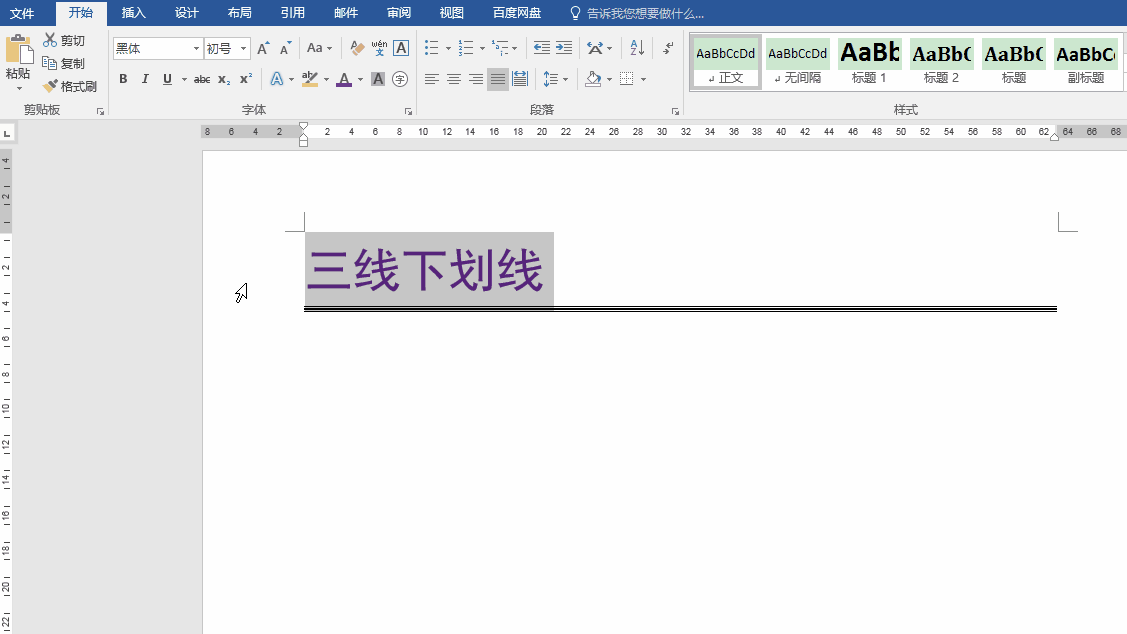This screenshot has width=1127, height=634.
Task: Cut text using the 剪切 icon
Action: [68, 40]
